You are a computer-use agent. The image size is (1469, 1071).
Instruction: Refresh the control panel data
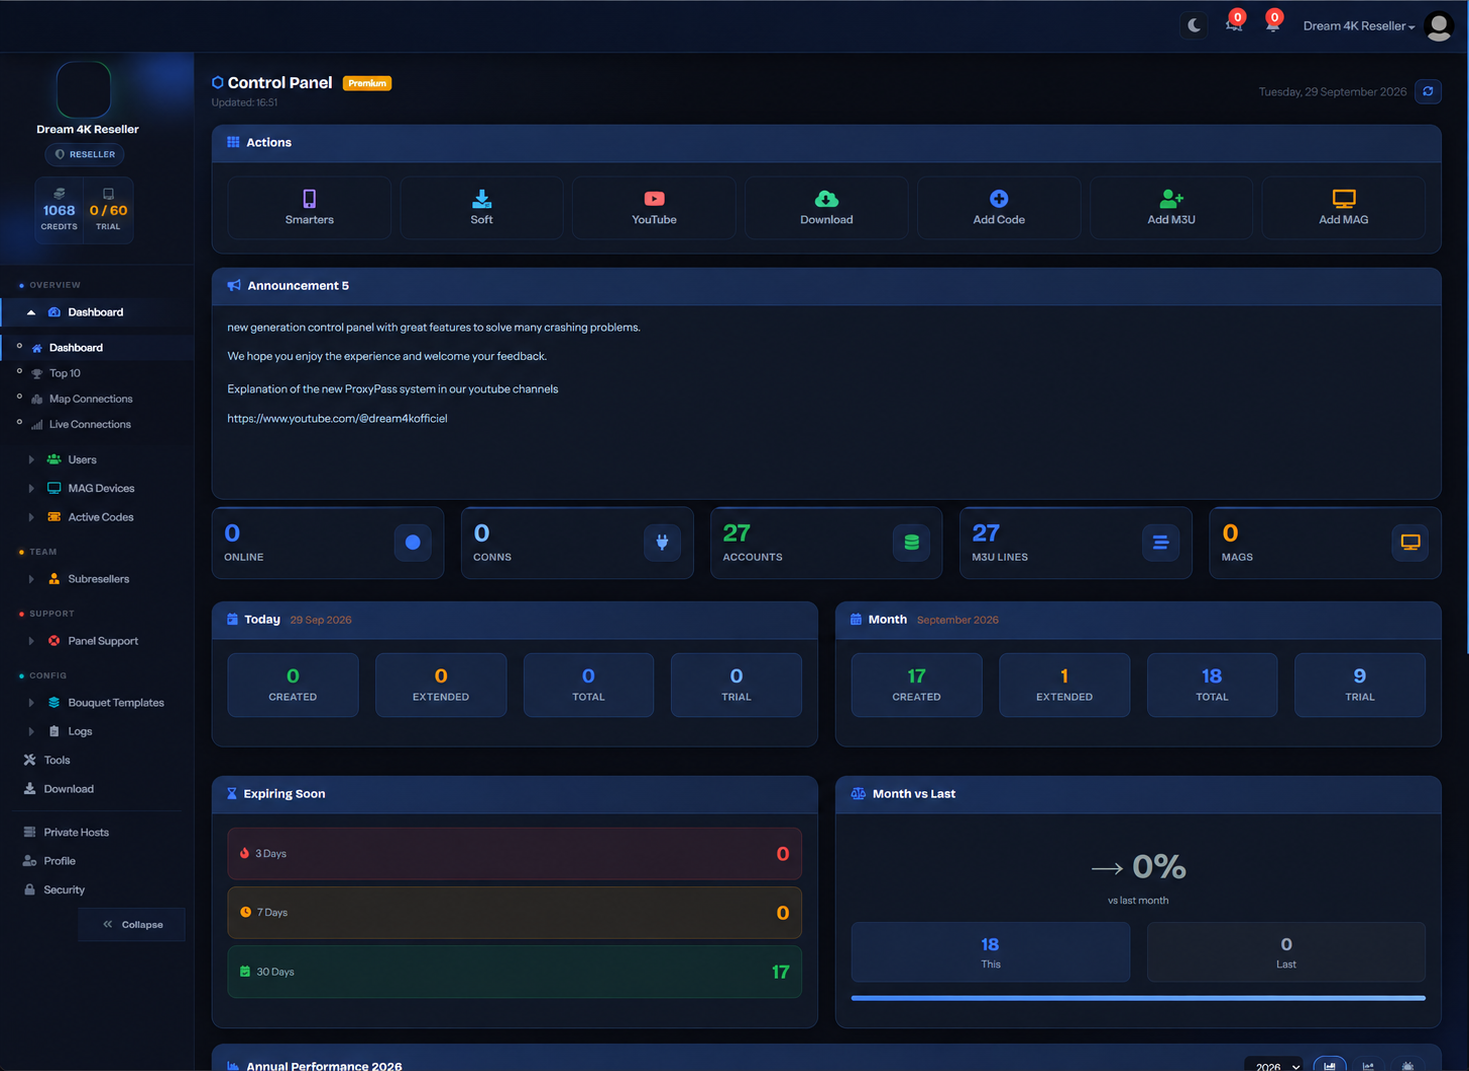(x=1428, y=91)
